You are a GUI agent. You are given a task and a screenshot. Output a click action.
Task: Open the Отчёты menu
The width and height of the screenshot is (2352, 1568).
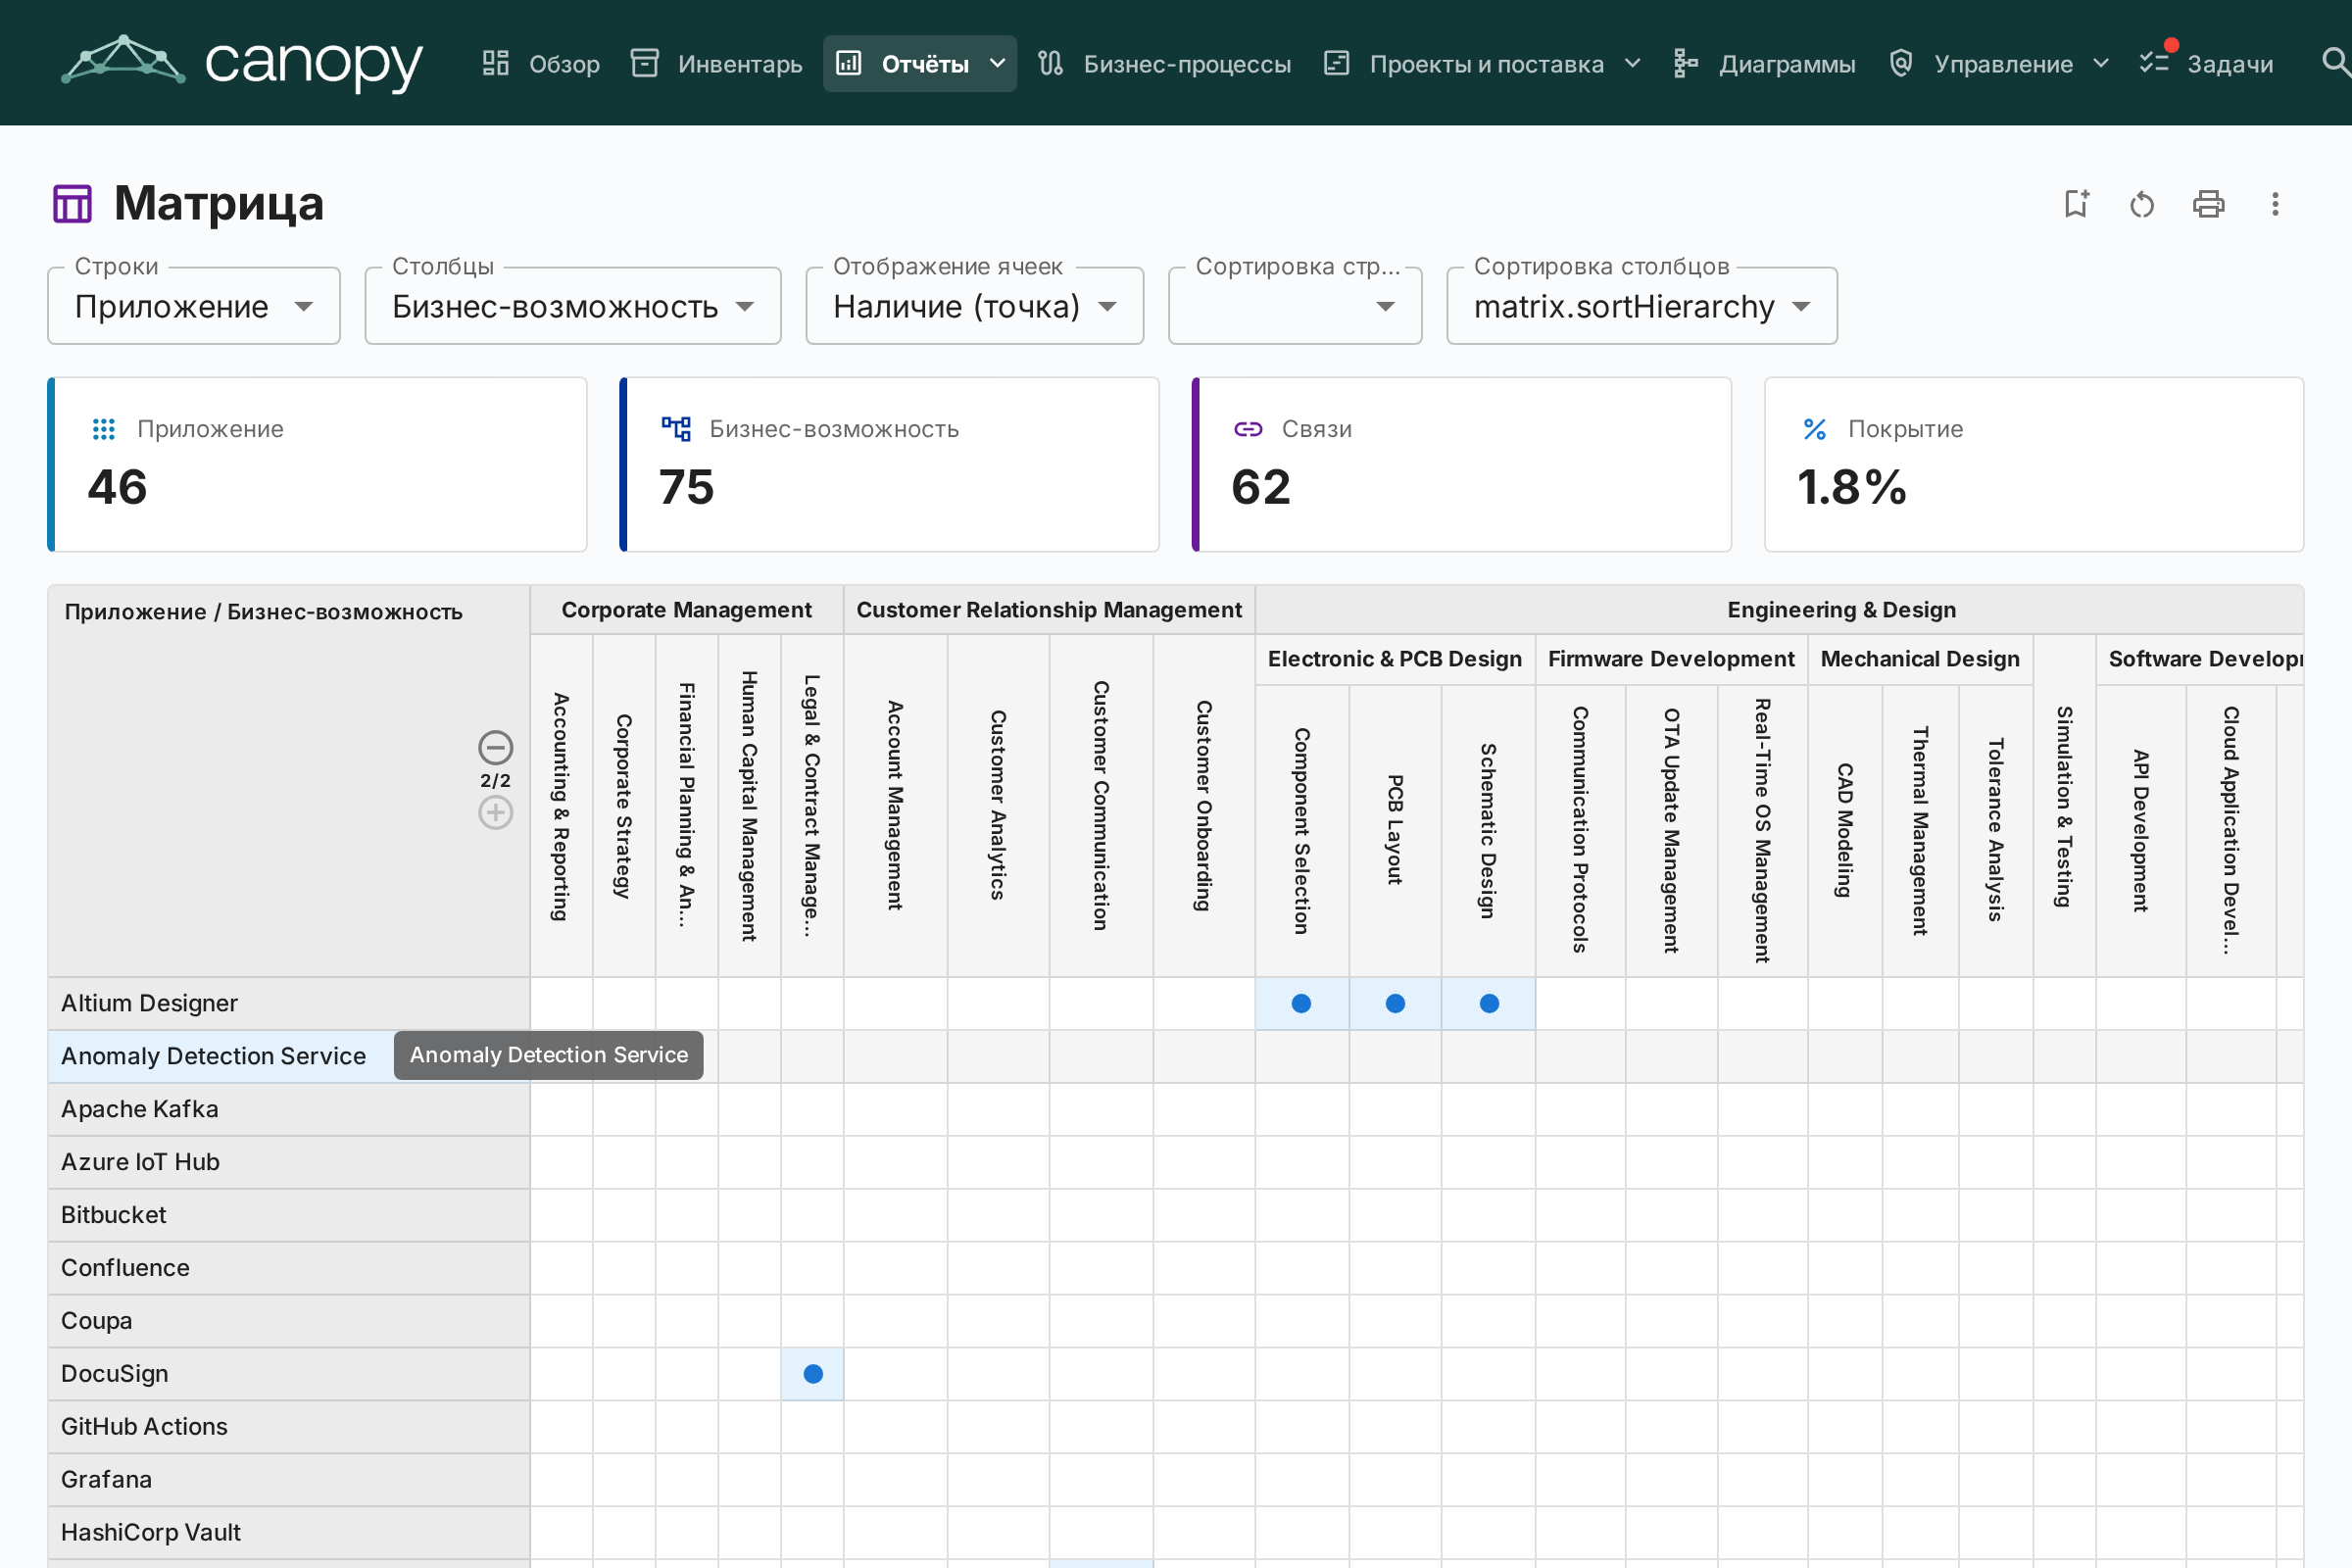pyautogui.click(x=920, y=64)
